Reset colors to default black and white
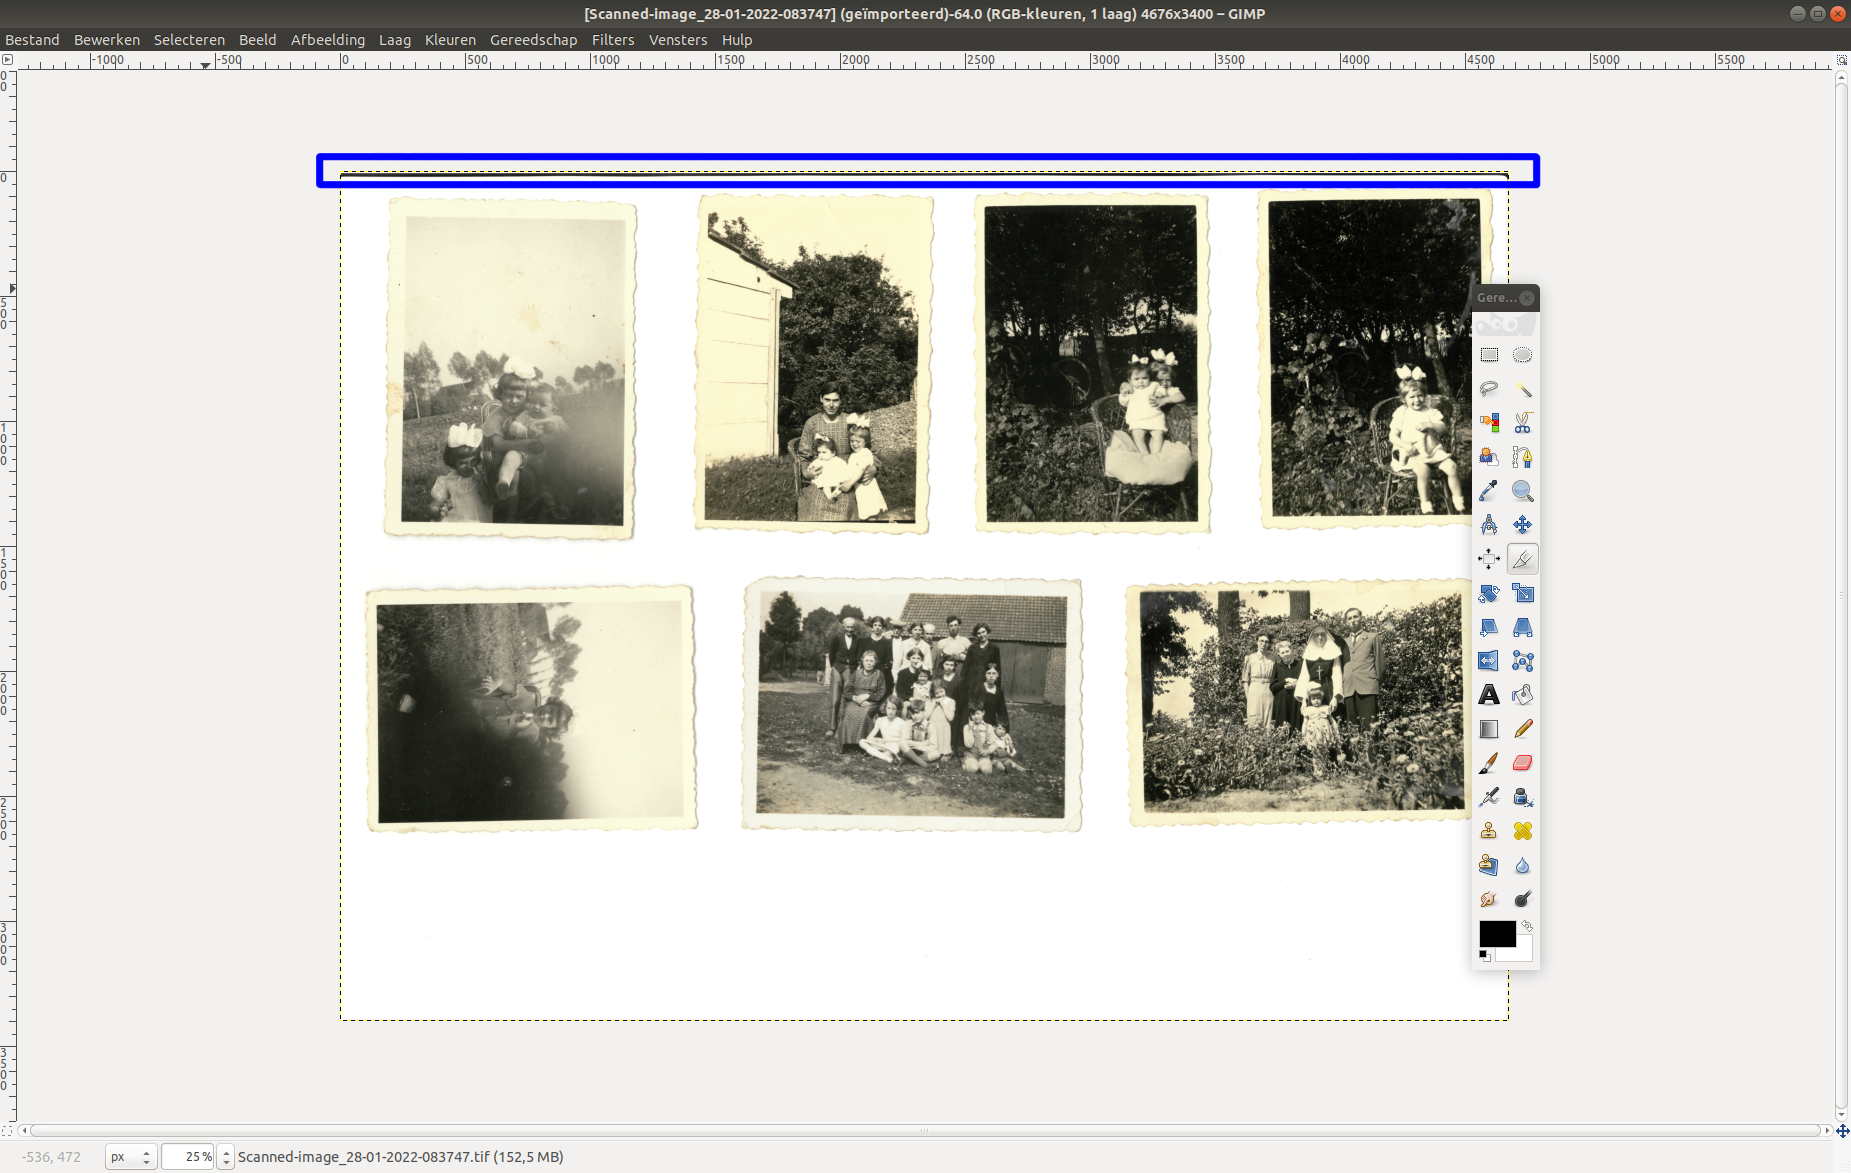1851x1173 pixels. (1484, 956)
